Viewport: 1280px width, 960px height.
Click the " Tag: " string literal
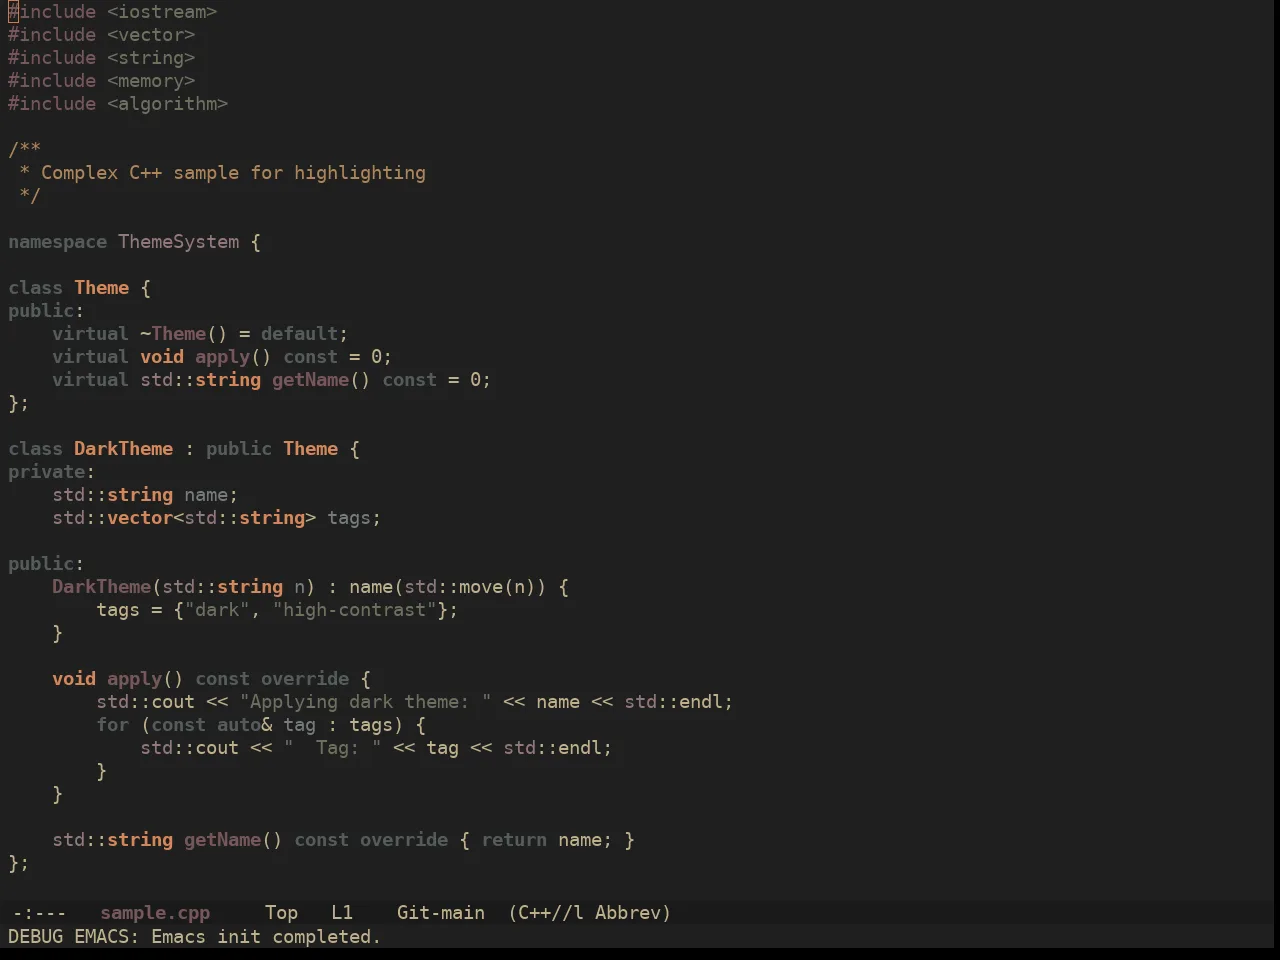tap(332, 748)
